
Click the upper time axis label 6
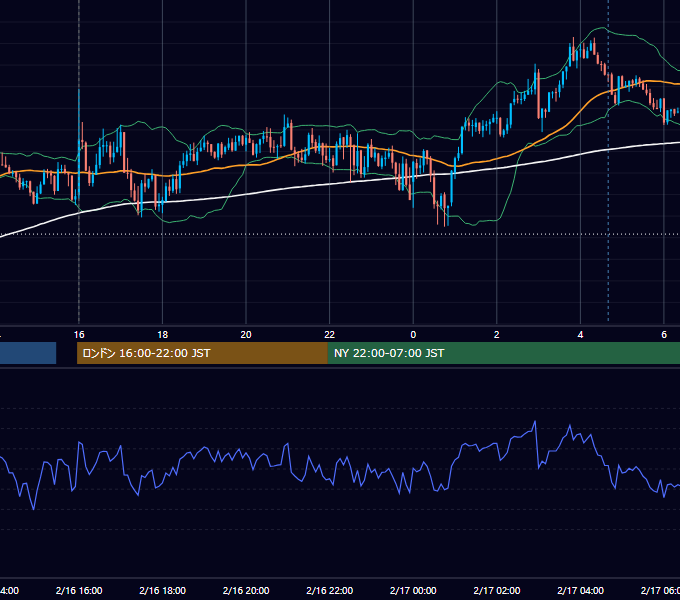[664, 335]
